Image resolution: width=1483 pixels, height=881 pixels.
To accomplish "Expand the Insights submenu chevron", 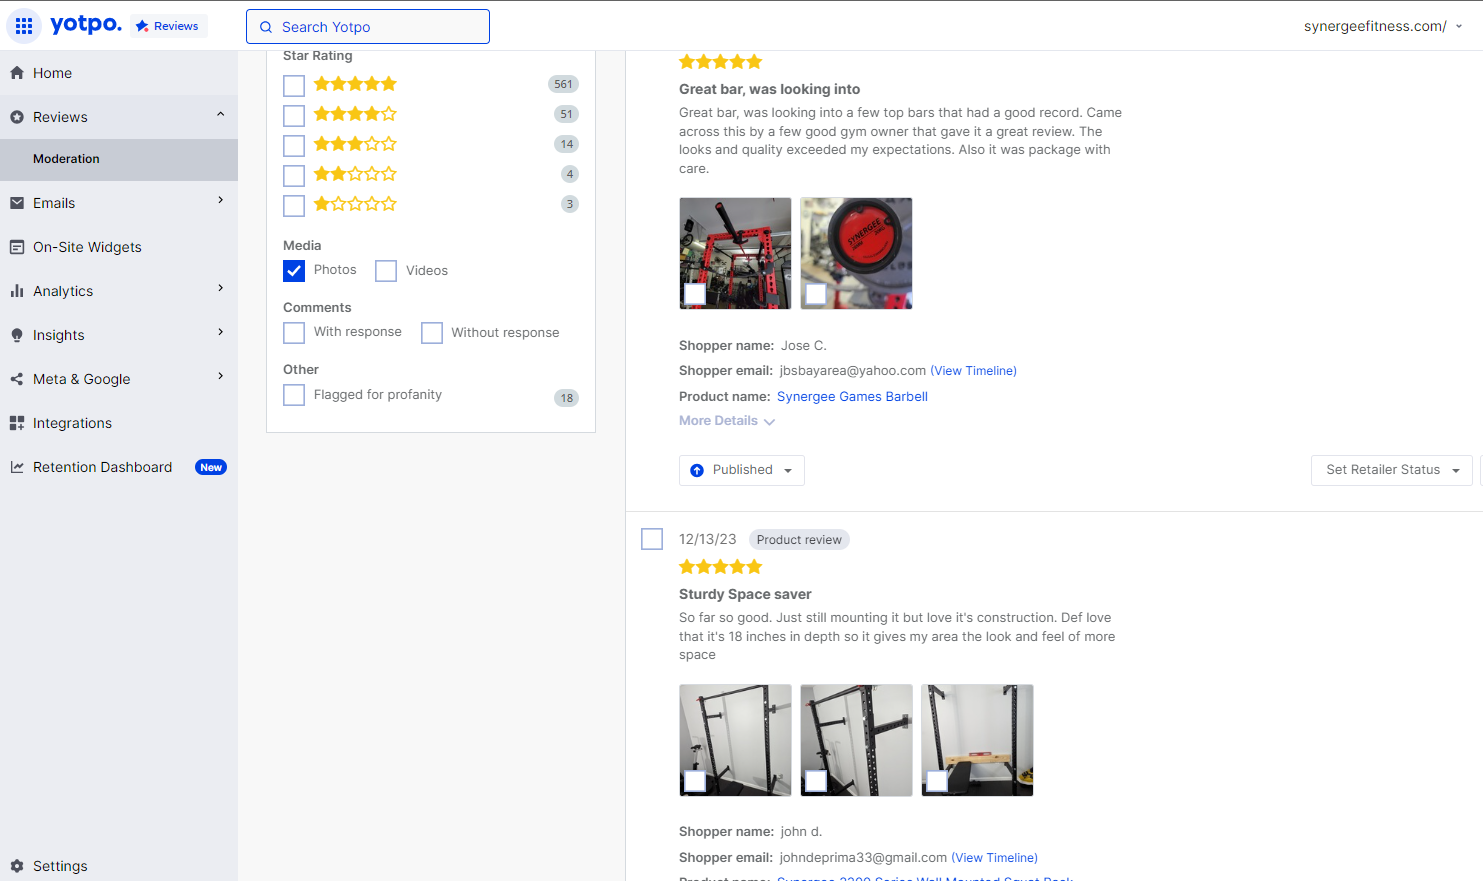I will [221, 333].
